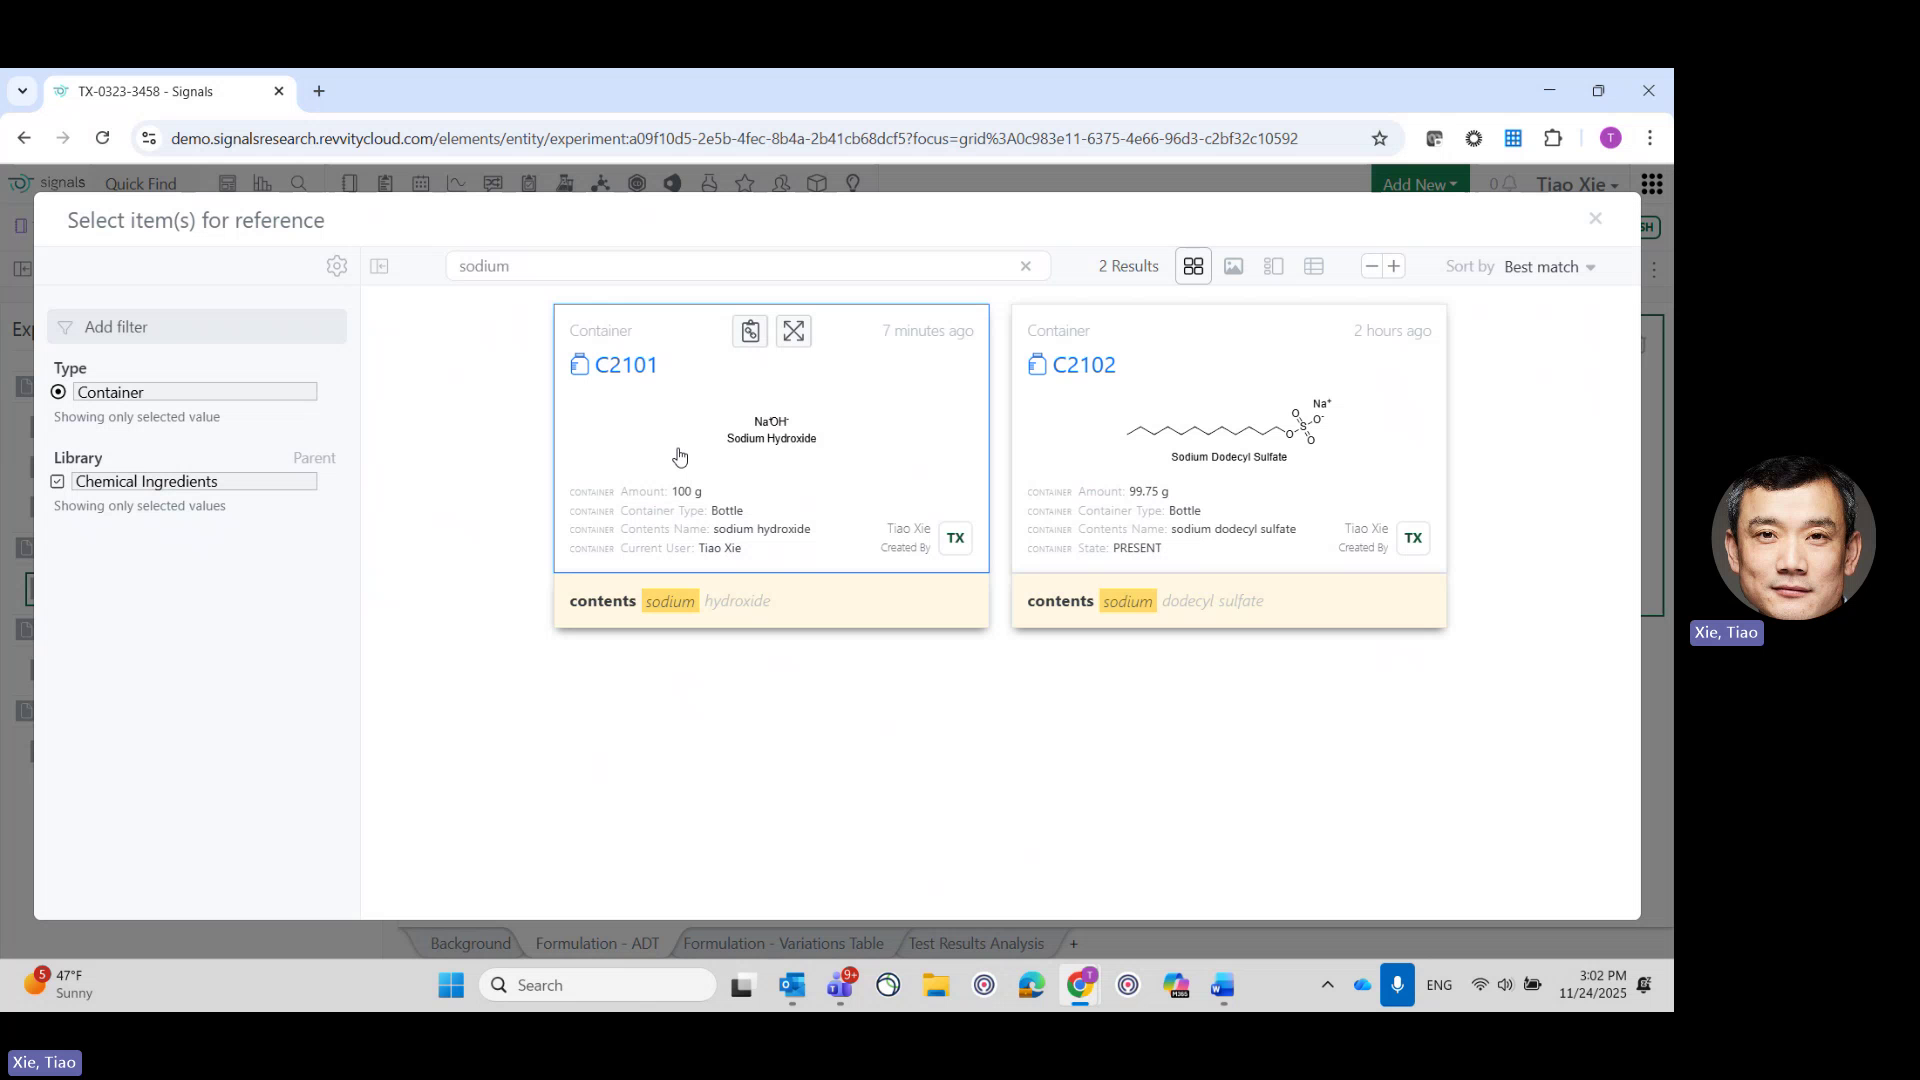Open the Add New dropdown
Screen dimensions: 1920x1080
(x=1419, y=184)
